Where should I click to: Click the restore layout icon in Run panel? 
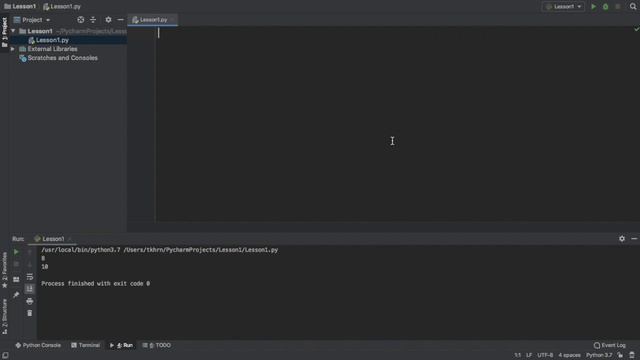16,280
